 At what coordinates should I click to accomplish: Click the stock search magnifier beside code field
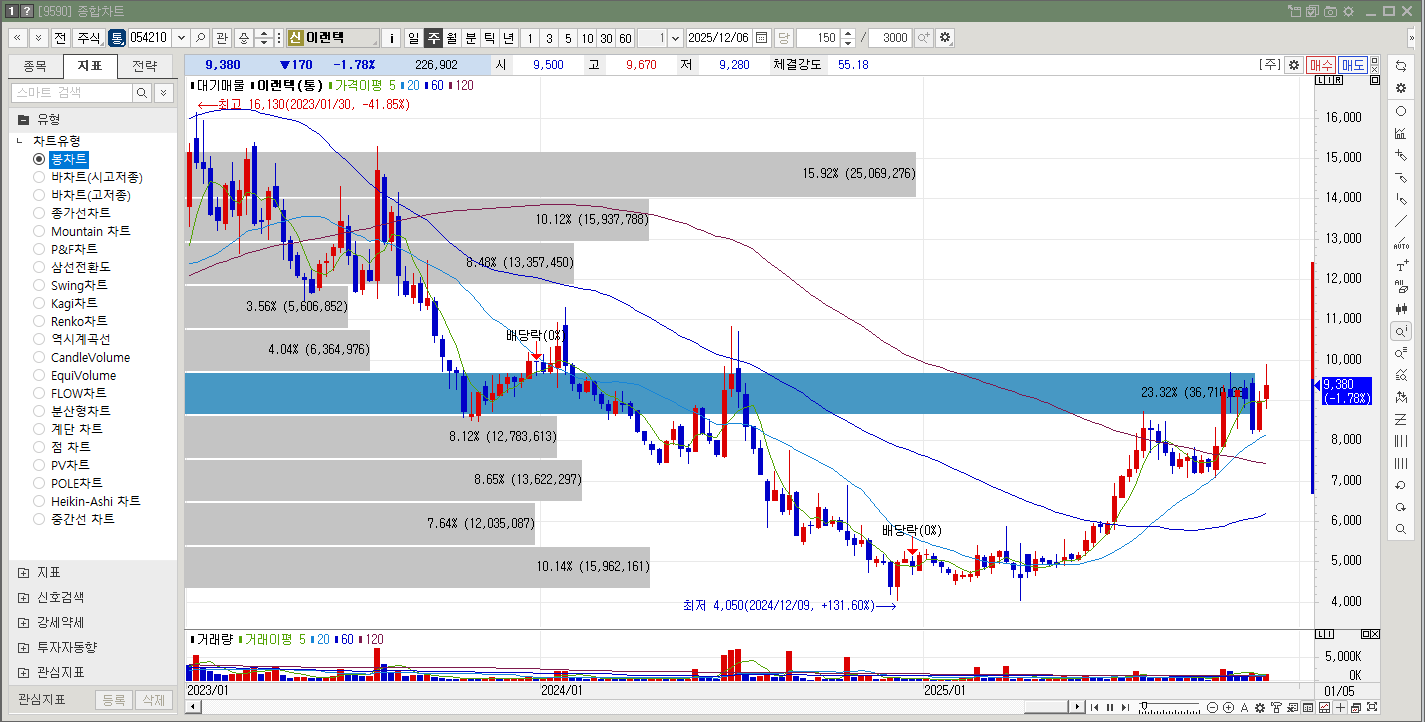click(x=200, y=38)
